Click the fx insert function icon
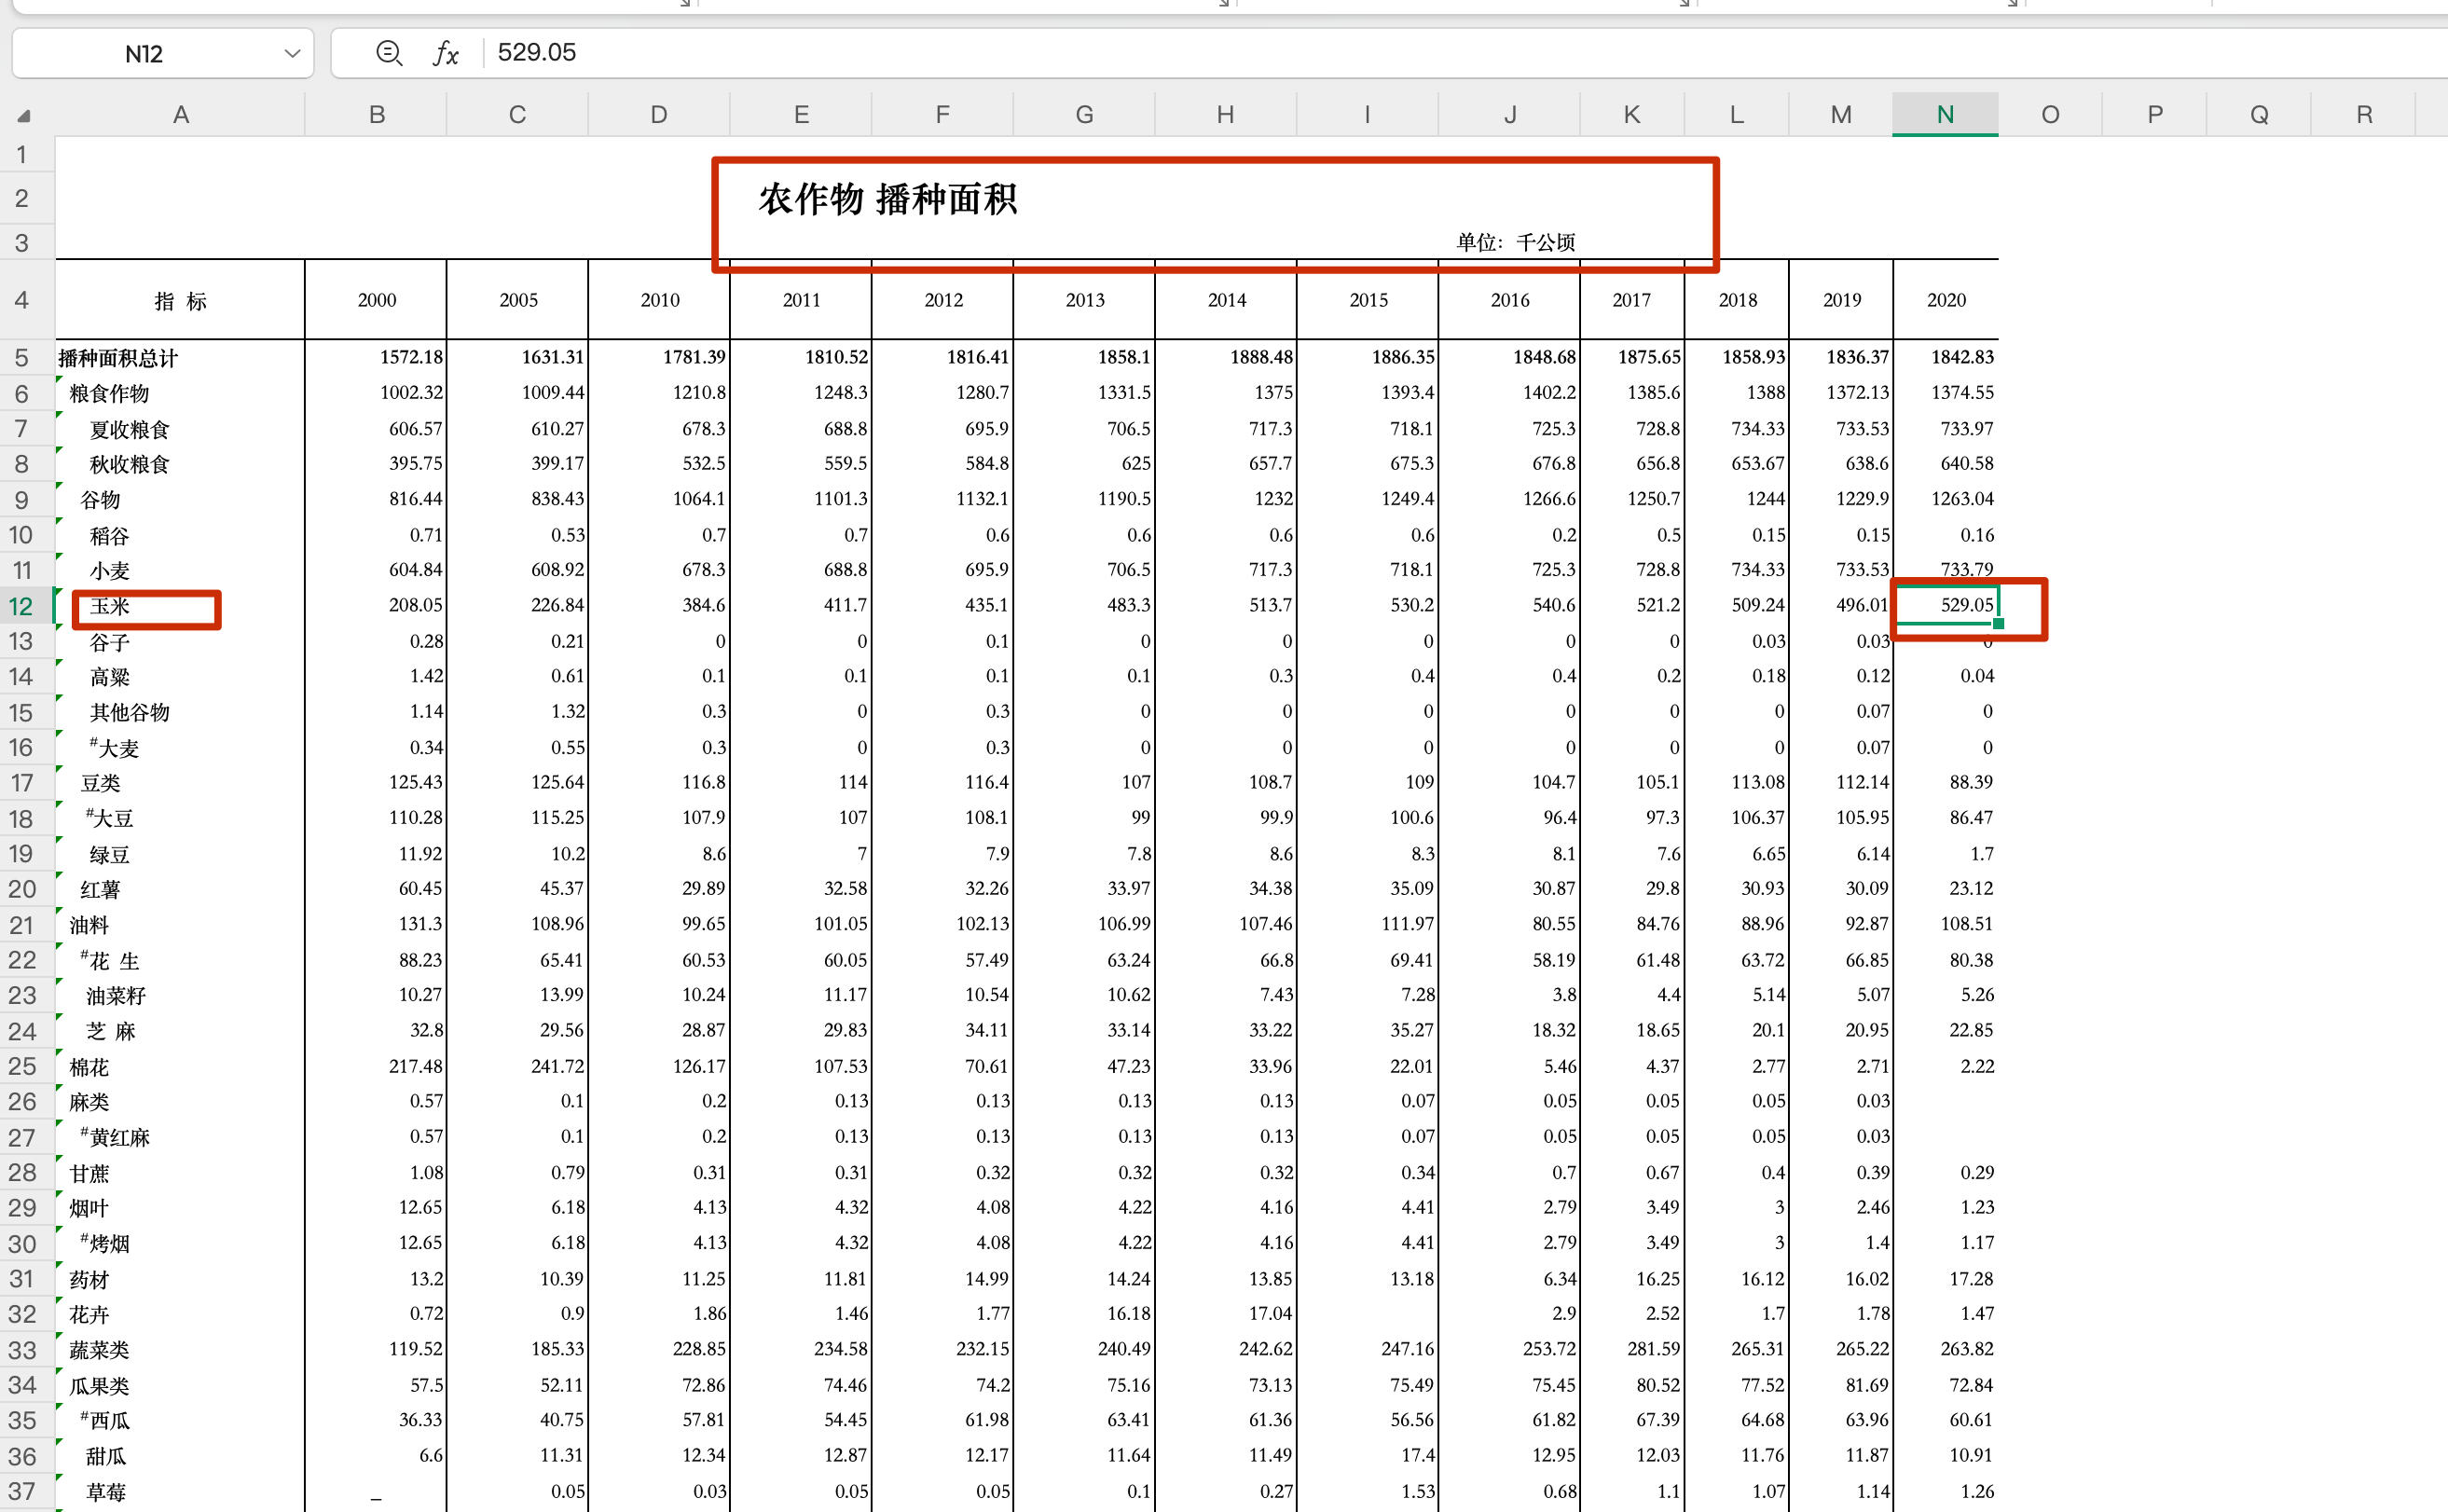Viewport: 2448px width, 1512px height. point(445,53)
